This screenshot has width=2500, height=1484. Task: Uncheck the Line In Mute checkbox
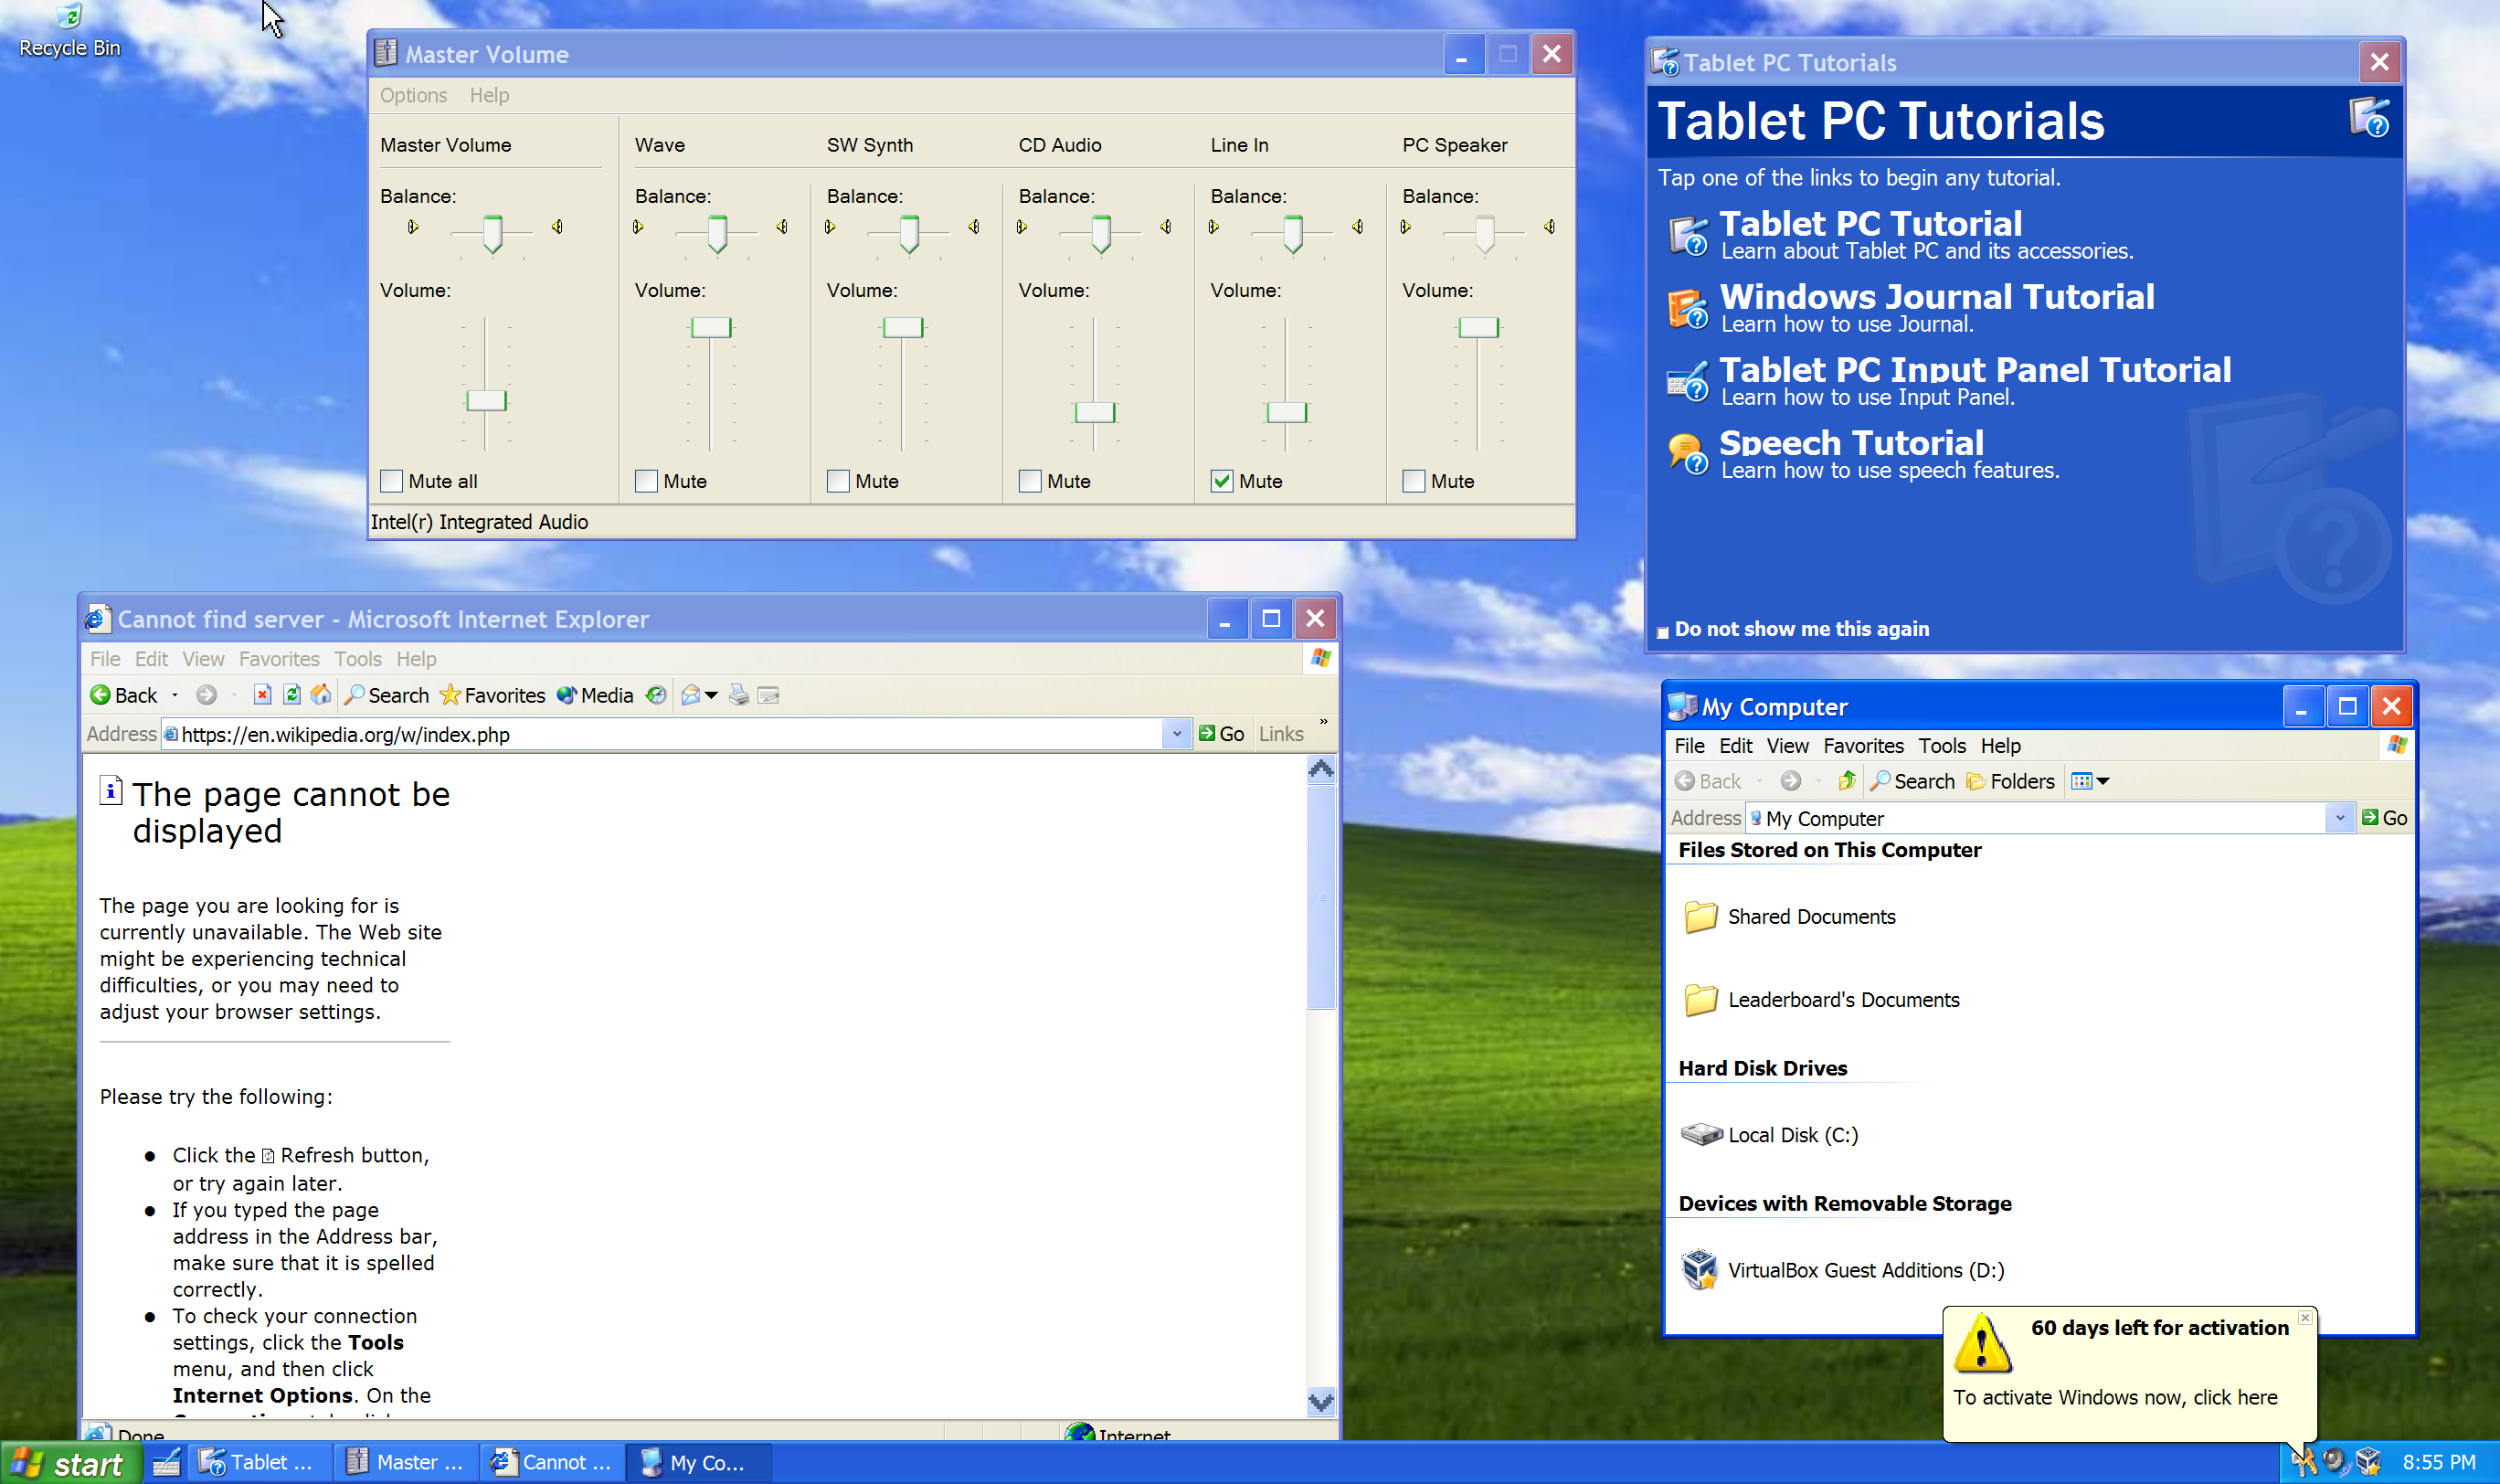coord(1222,481)
